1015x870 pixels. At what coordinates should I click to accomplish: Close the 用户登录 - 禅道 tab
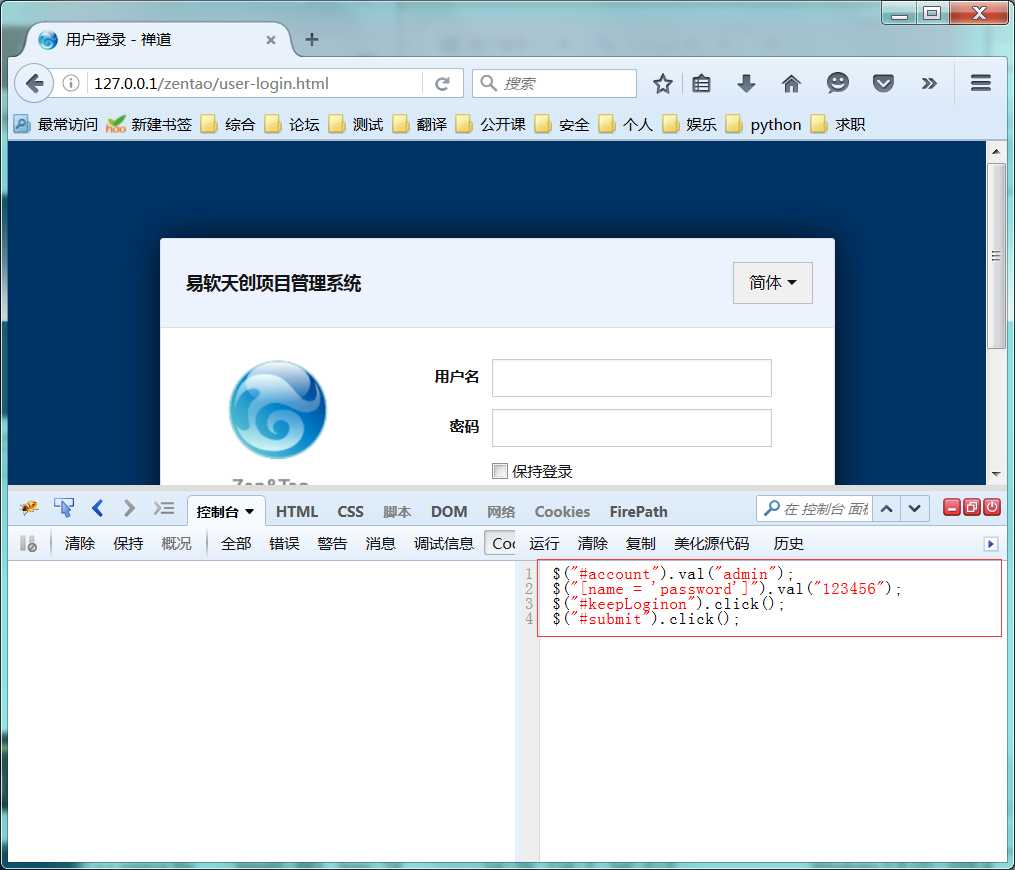[271, 40]
